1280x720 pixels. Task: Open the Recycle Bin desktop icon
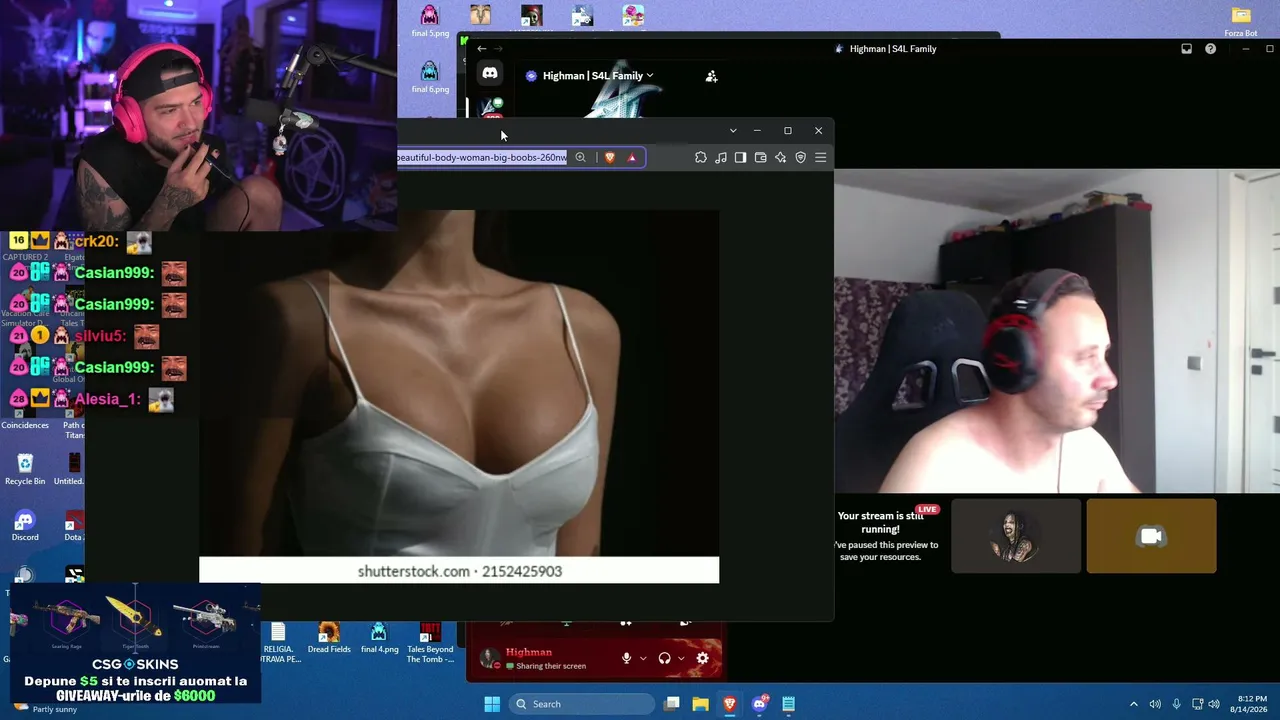click(x=25, y=469)
